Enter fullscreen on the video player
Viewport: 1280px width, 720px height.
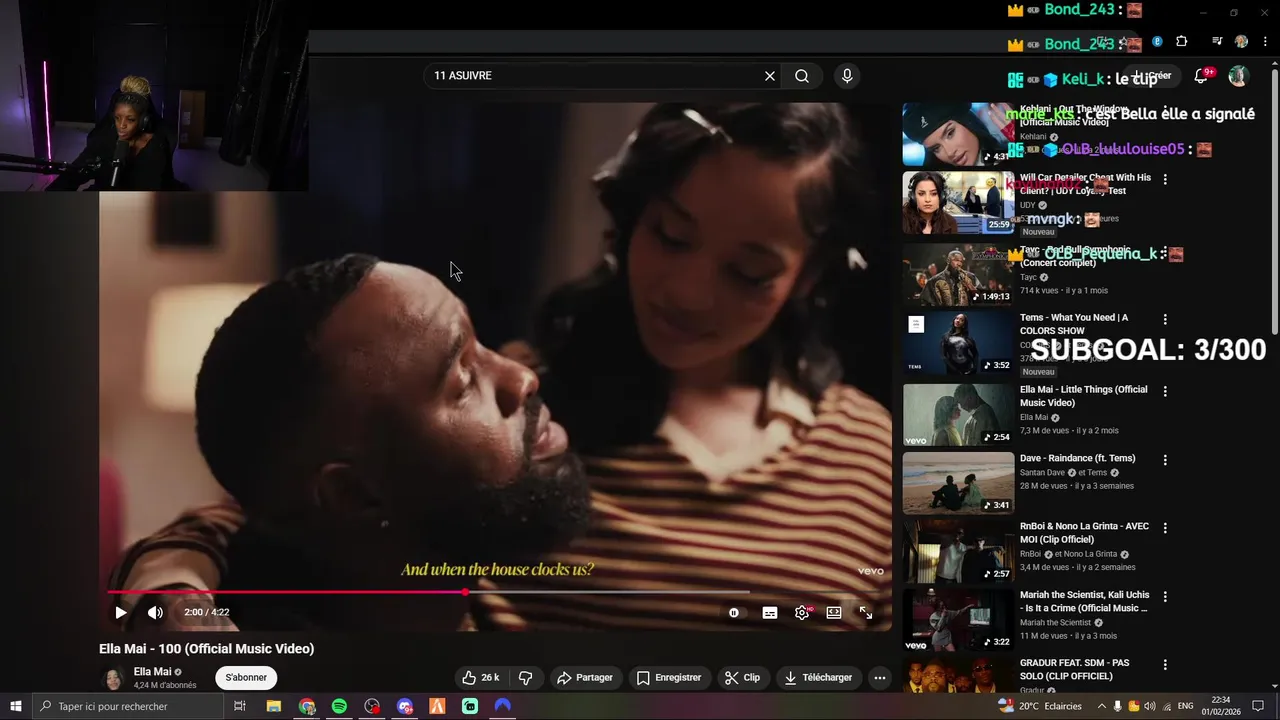tap(866, 613)
